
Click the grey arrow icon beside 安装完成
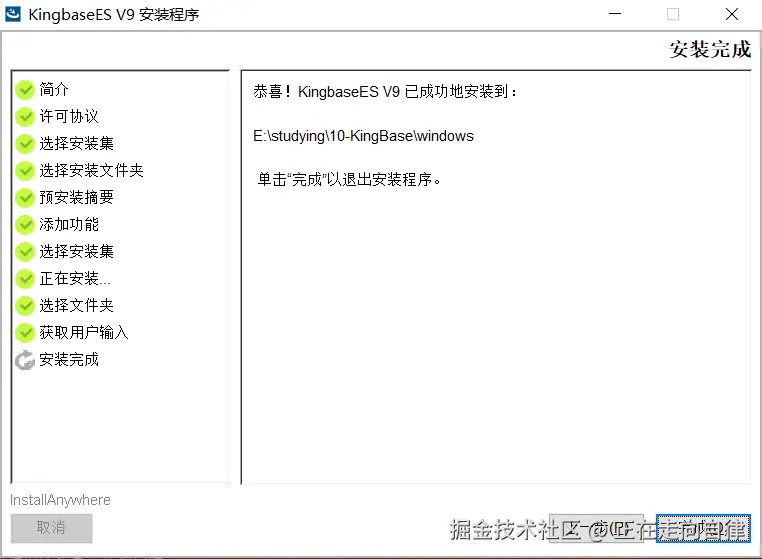point(25,360)
